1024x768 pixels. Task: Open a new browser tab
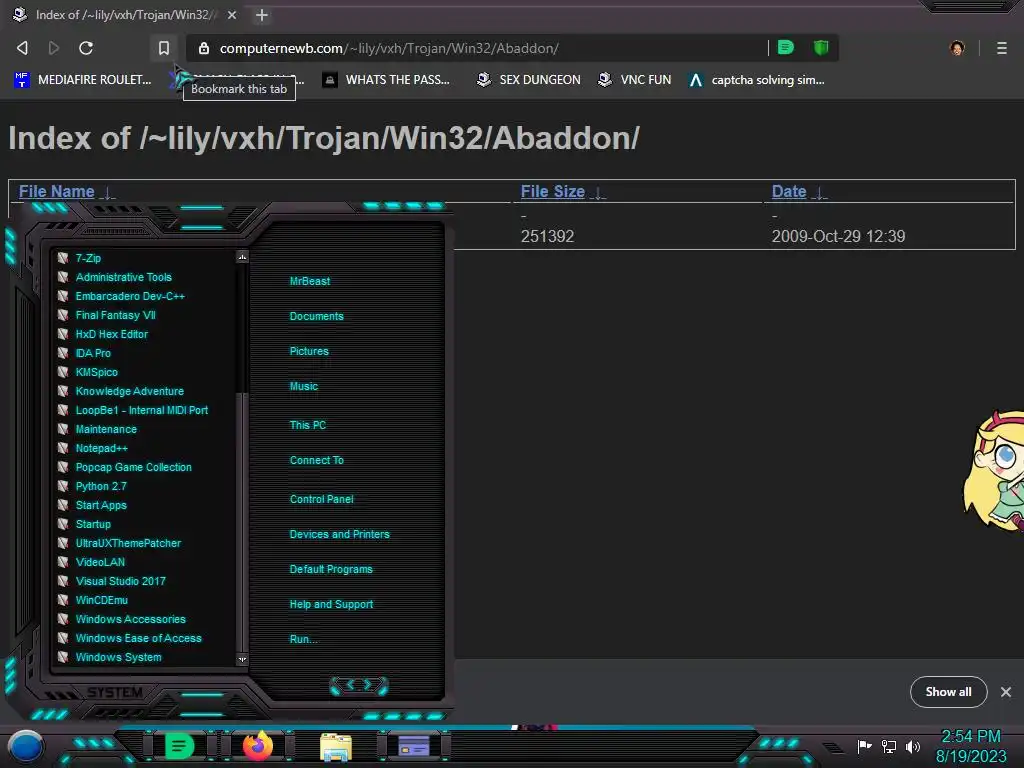click(x=262, y=15)
